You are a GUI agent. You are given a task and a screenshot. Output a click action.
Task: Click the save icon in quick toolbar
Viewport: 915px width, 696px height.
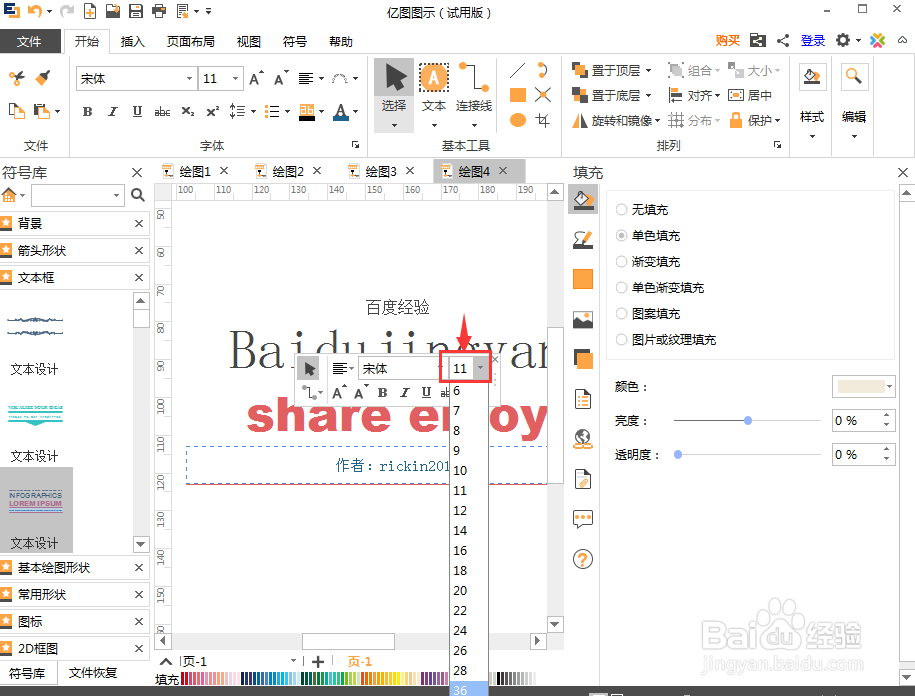pos(135,11)
